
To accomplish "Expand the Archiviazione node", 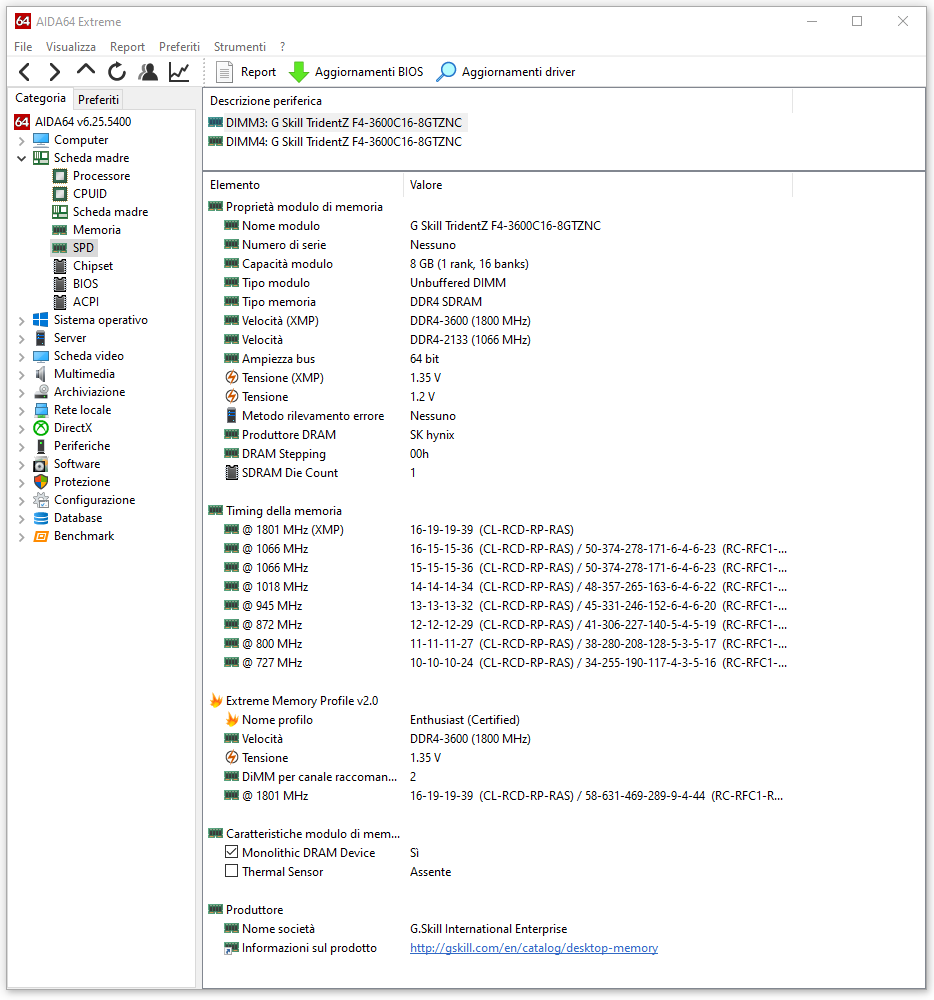I will pyautogui.click(x=22, y=392).
